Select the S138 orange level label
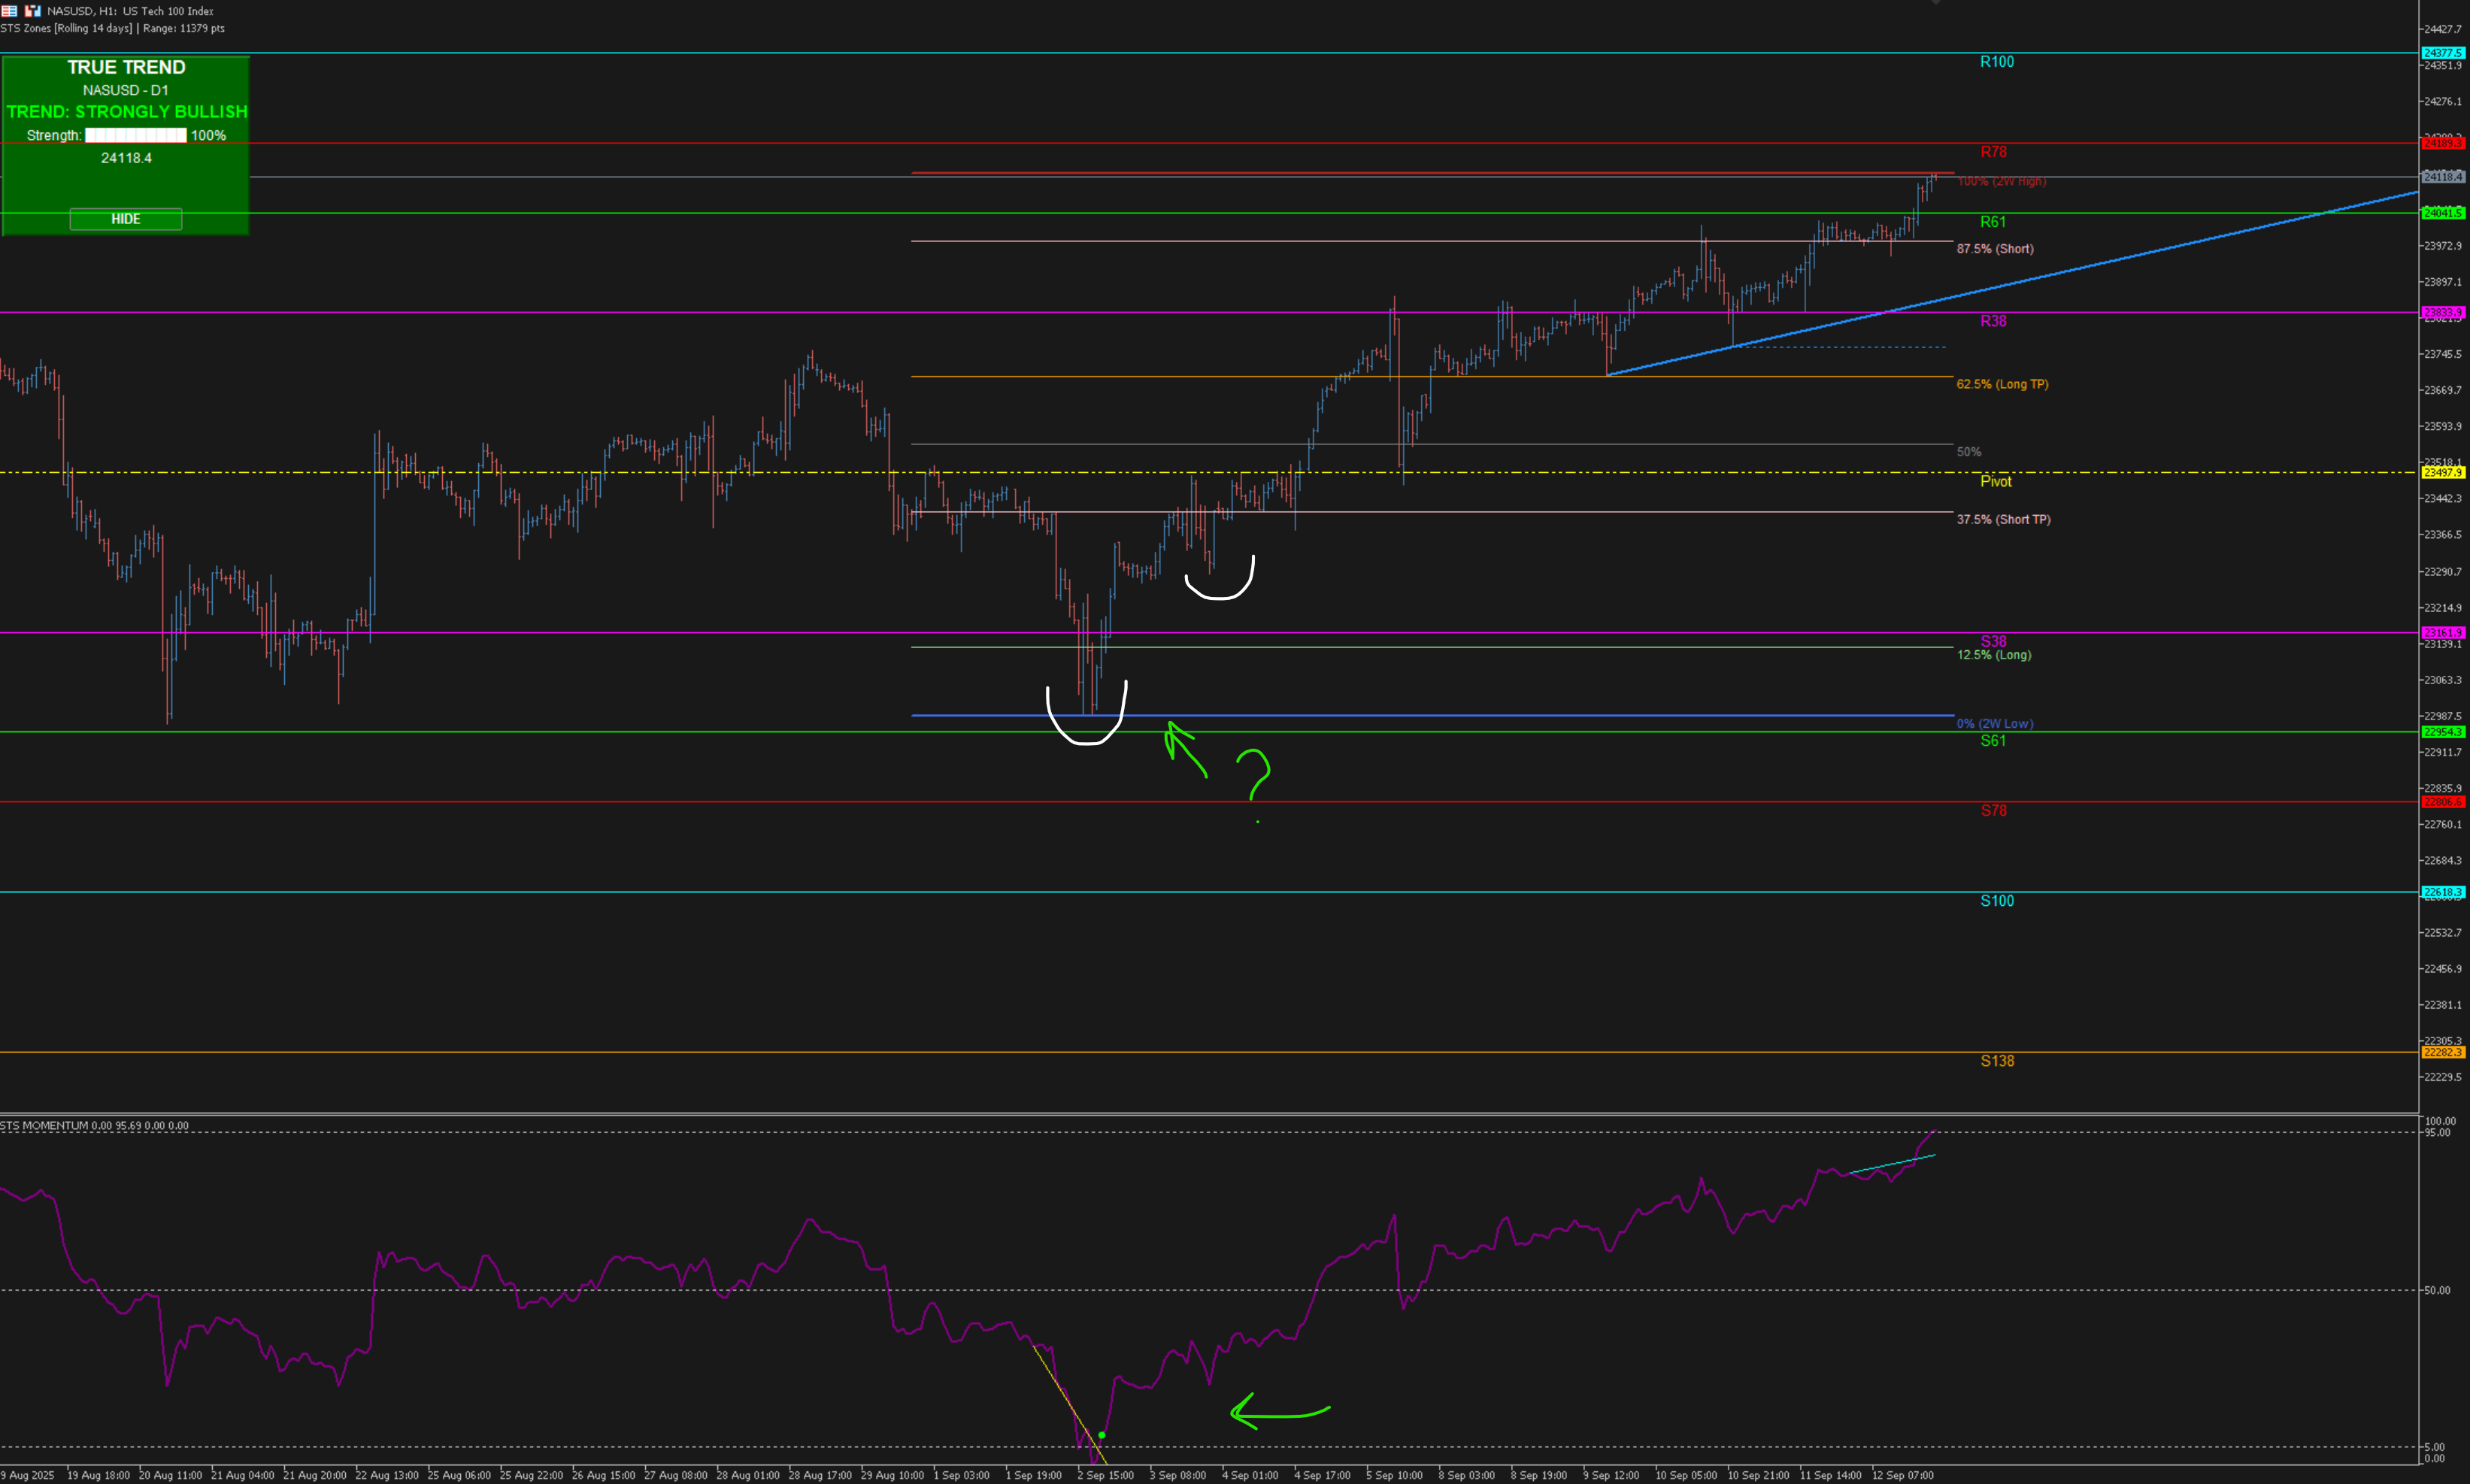The image size is (2470, 1484). tap(1996, 1061)
